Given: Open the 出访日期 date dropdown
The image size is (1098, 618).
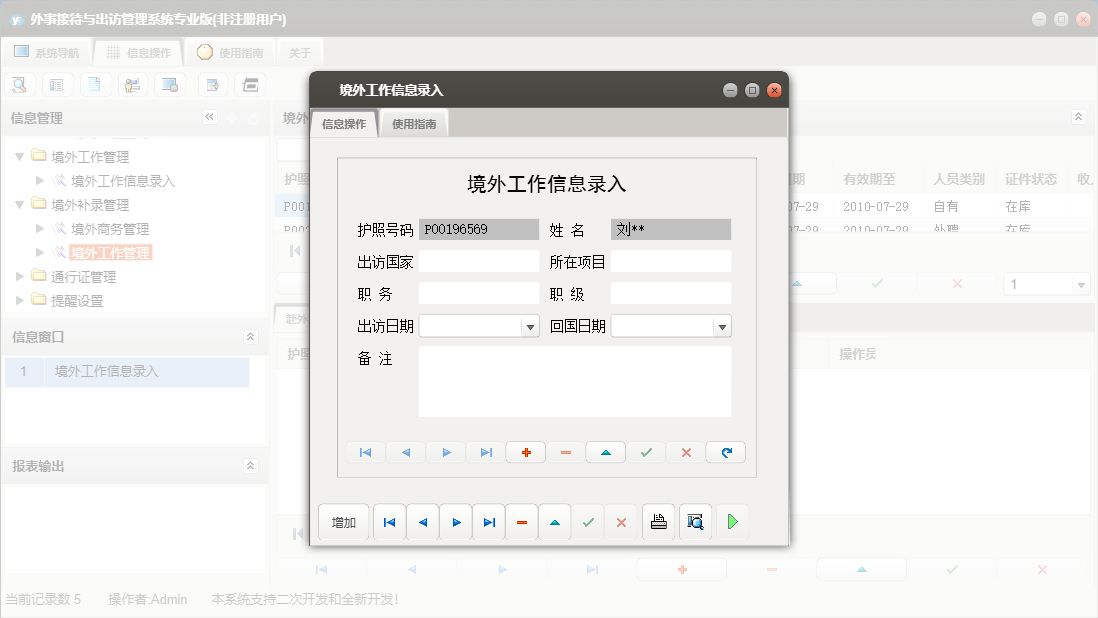Looking at the screenshot, I should tap(531, 326).
